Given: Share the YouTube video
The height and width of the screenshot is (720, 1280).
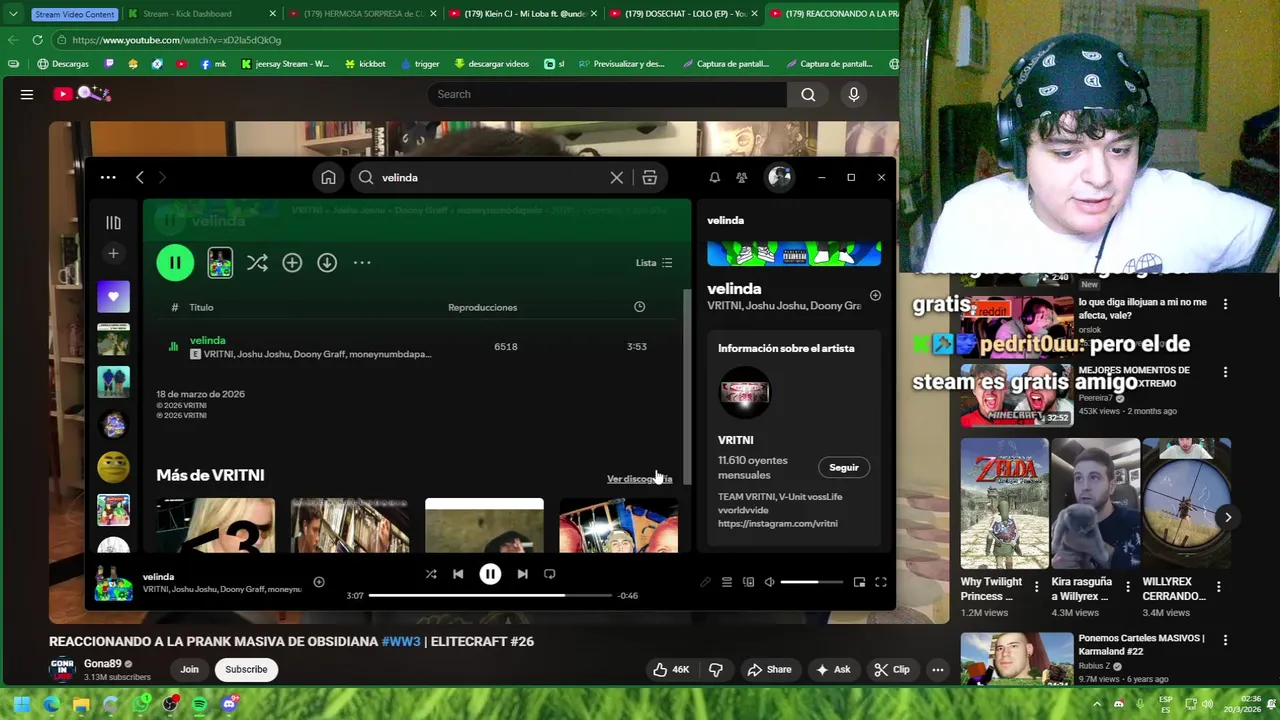Looking at the screenshot, I should click(770, 669).
